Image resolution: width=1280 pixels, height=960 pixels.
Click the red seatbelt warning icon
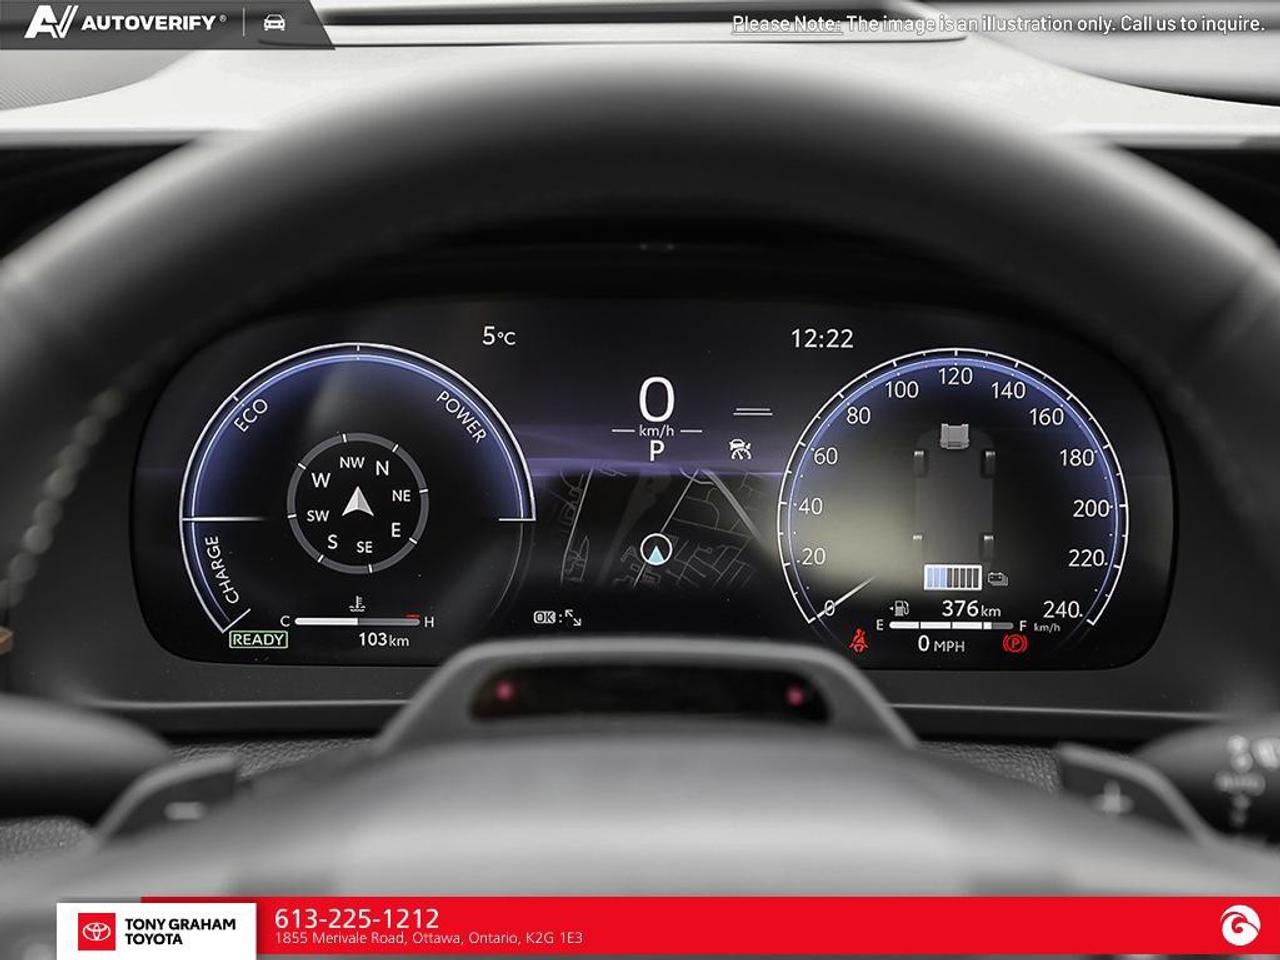point(858,641)
